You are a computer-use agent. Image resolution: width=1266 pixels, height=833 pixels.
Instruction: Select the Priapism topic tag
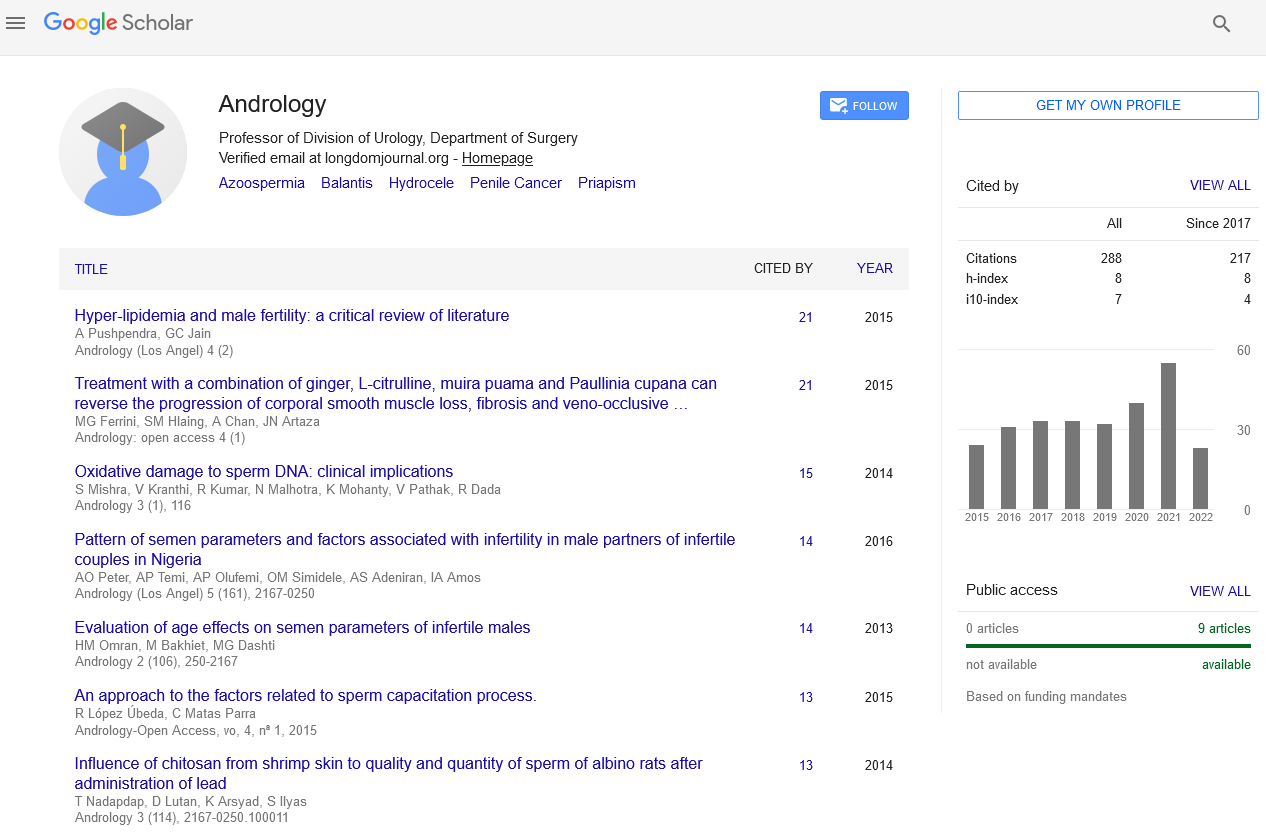[x=607, y=183]
